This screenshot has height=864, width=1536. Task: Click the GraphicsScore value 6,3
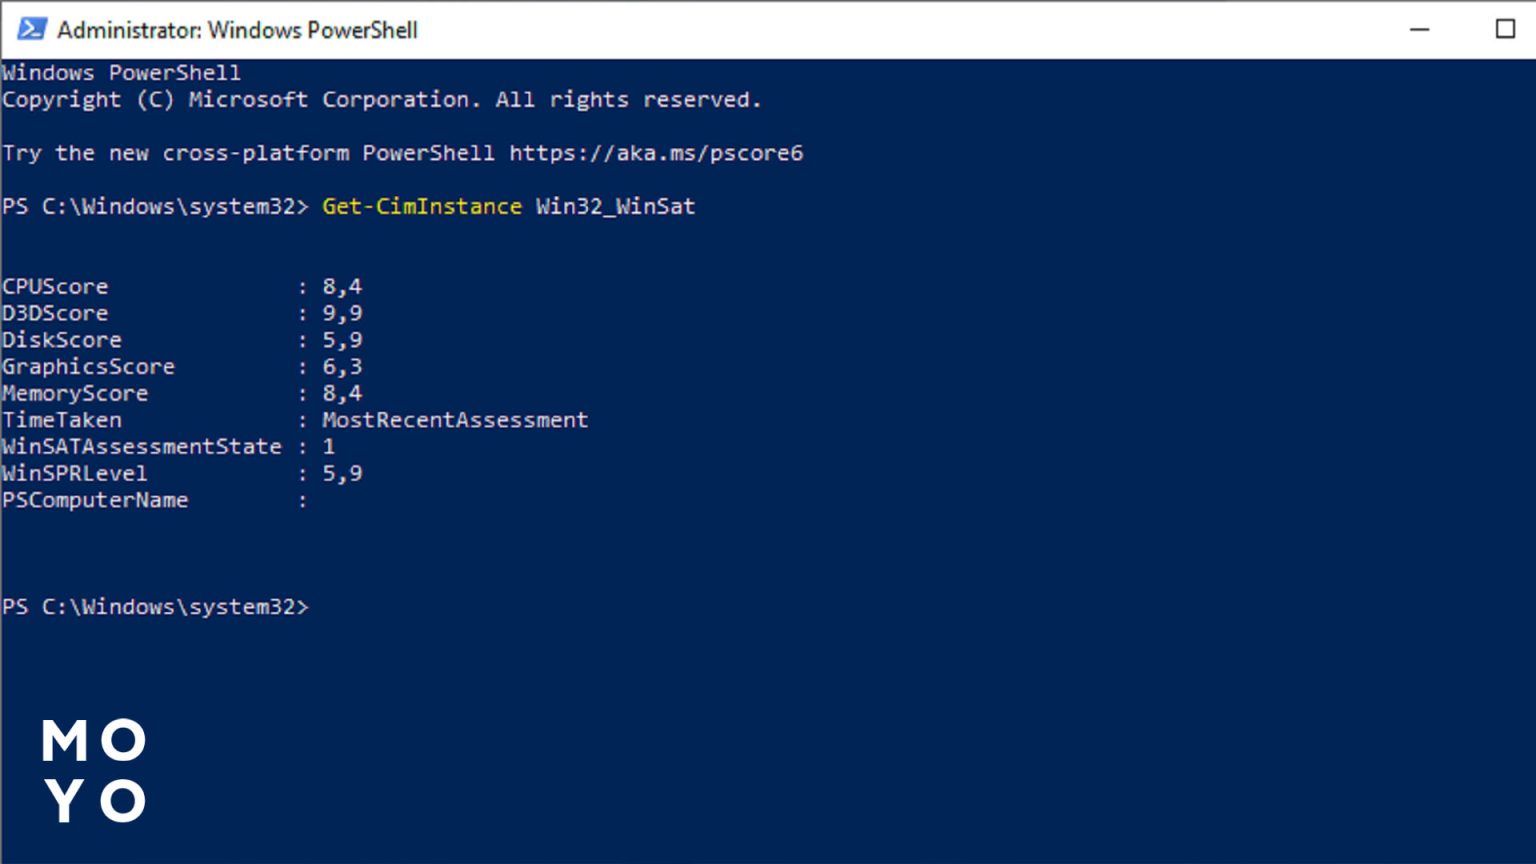pyautogui.click(x=342, y=366)
